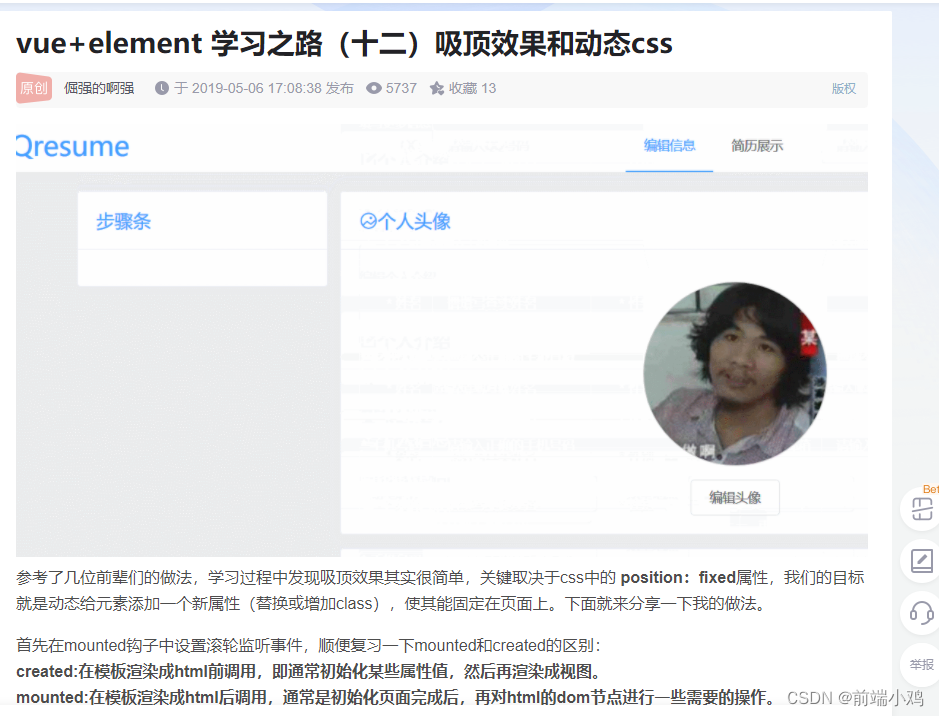The image size is (939, 716).
Task: Click the 收藏 13 text
Action: pos(472,89)
